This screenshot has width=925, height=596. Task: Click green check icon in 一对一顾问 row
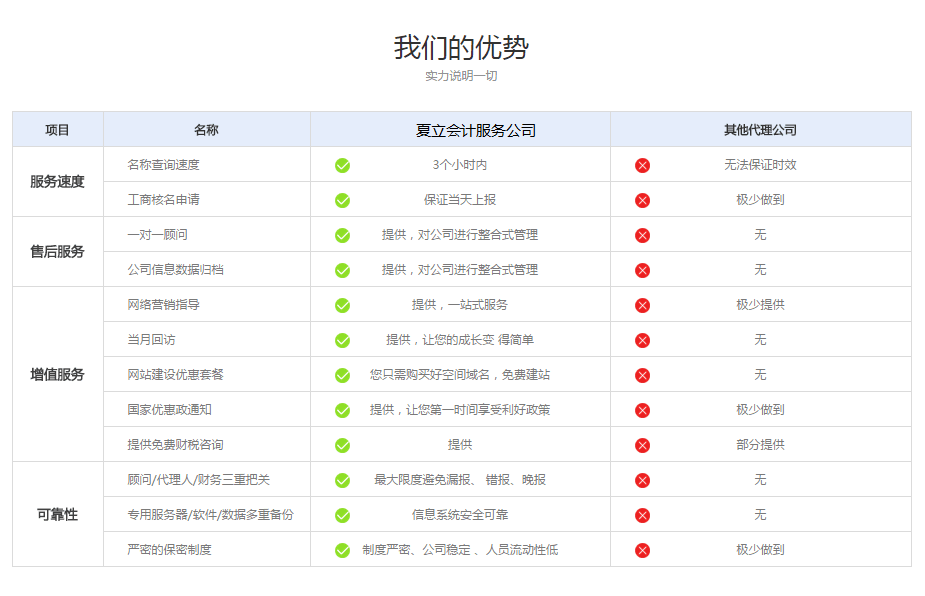click(x=342, y=235)
